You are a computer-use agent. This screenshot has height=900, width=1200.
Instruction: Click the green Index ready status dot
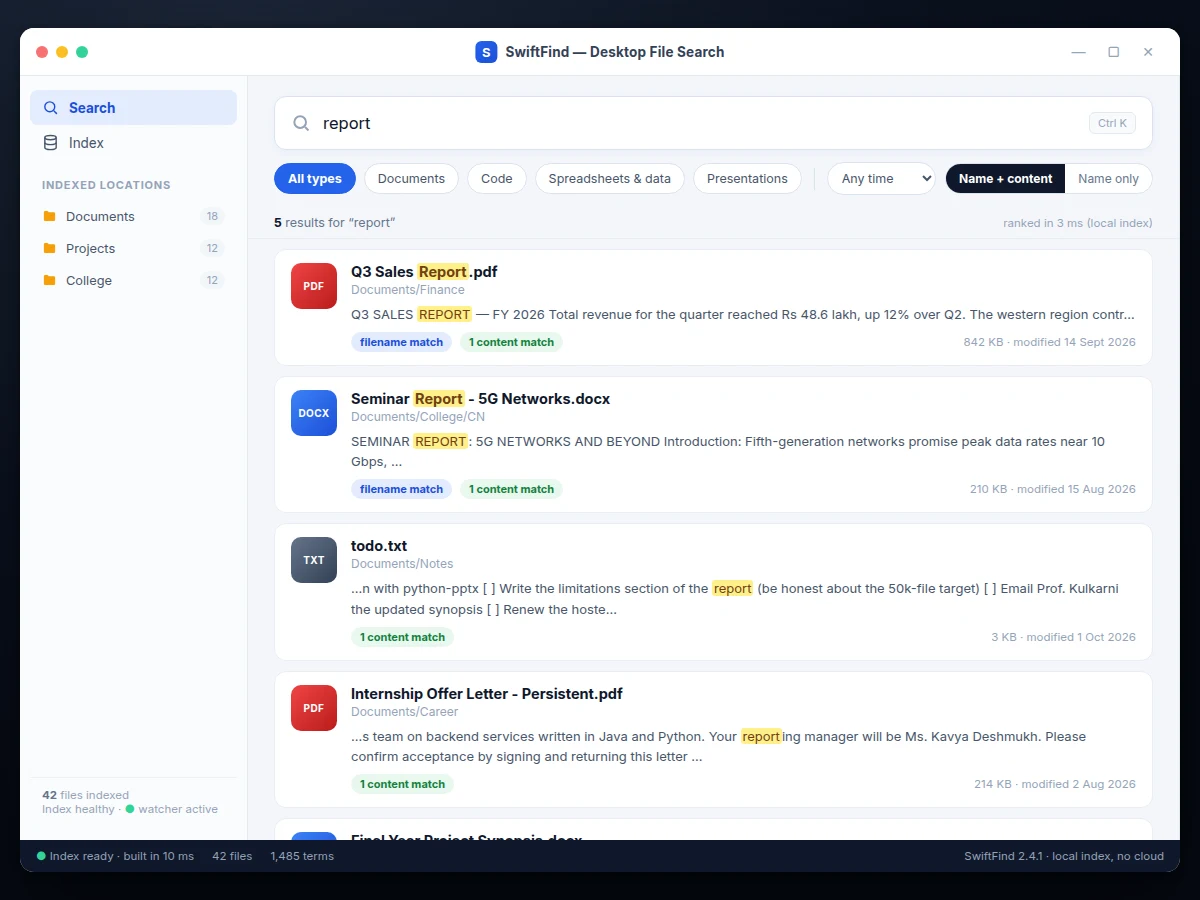[41, 856]
